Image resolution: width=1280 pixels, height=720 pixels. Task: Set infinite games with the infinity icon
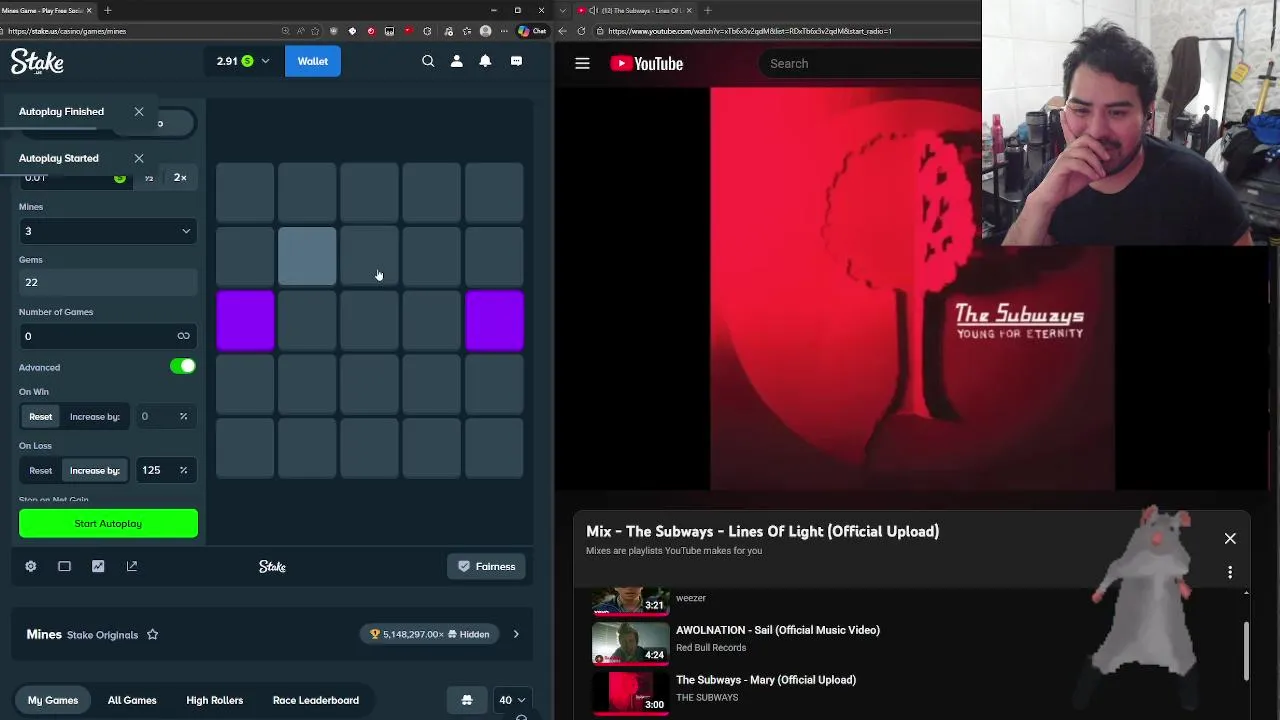(183, 336)
